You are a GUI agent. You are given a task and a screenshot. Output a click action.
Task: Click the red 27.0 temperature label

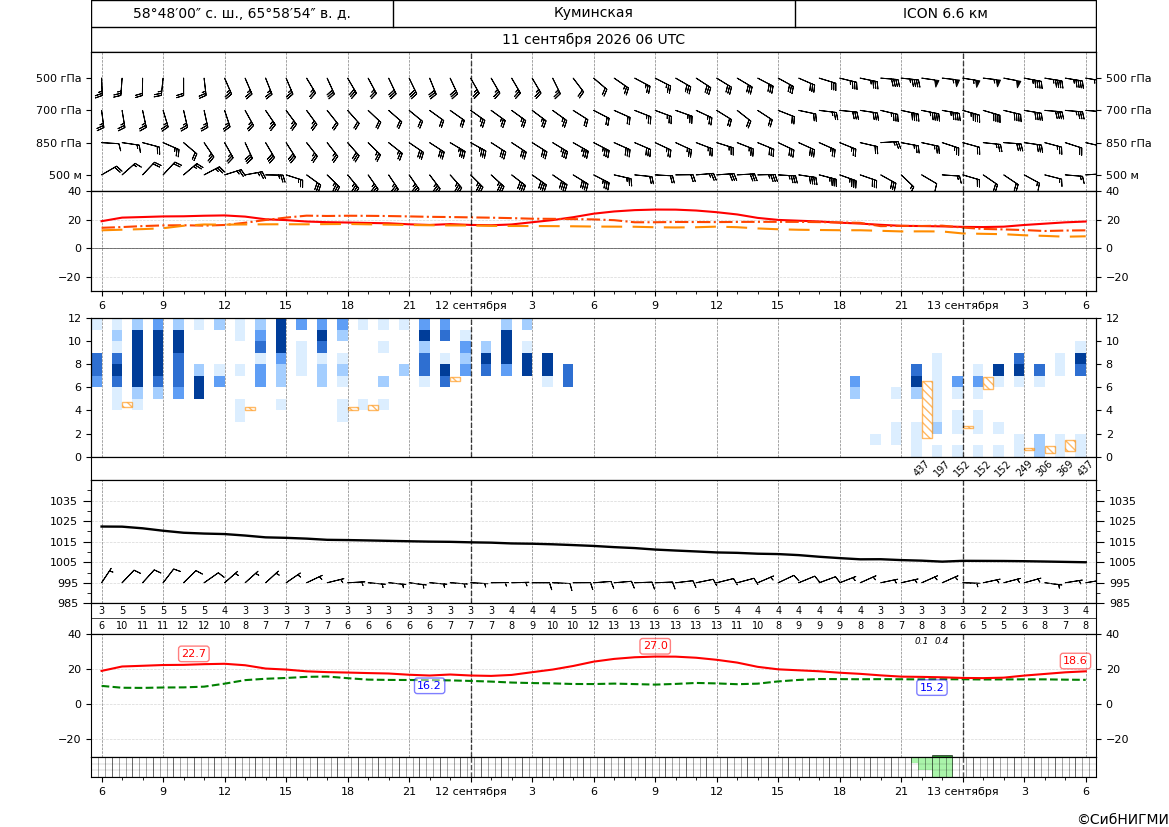(x=655, y=646)
